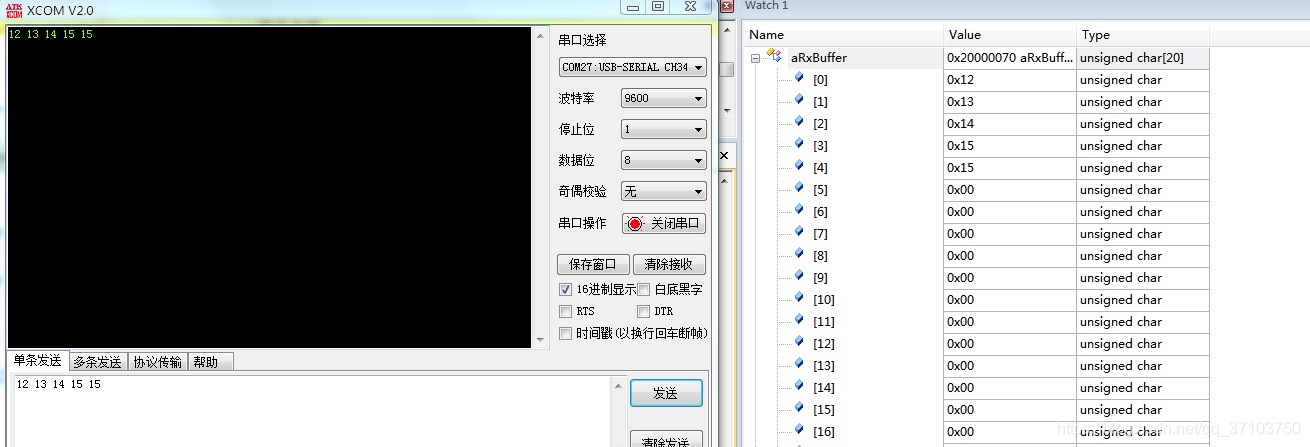Image resolution: width=1310 pixels, height=447 pixels.
Task: Click the XCOM app icon in title bar
Action: (x=15, y=9)
